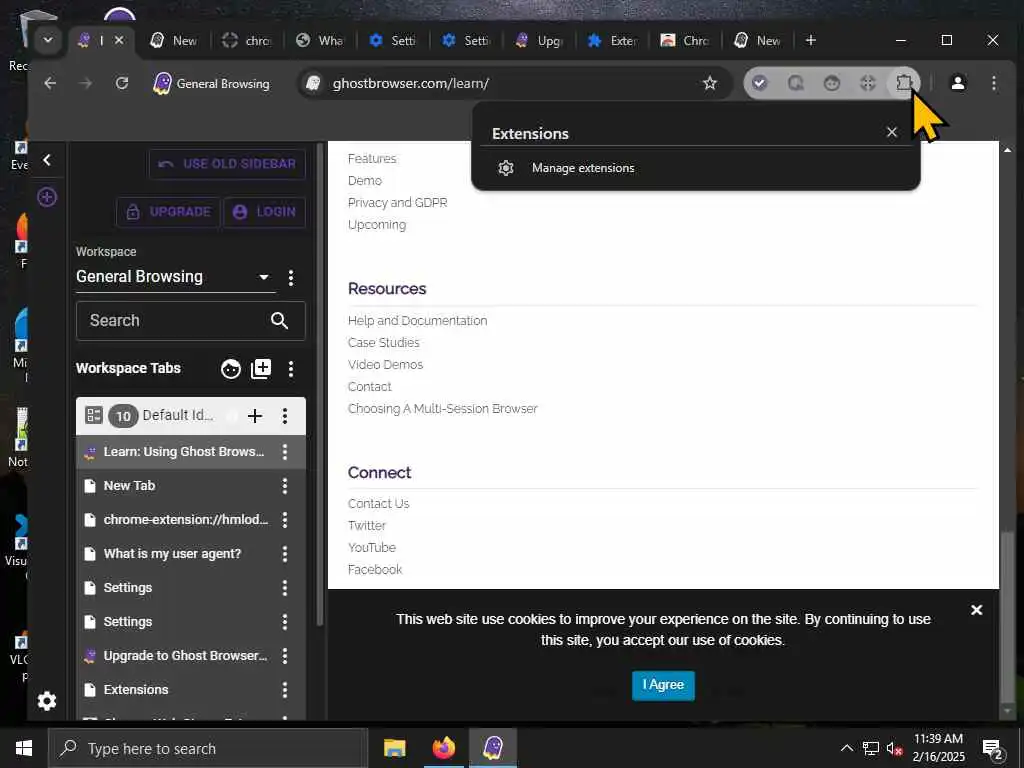Add a tab to Default Identity group

(x=255, y=416)
